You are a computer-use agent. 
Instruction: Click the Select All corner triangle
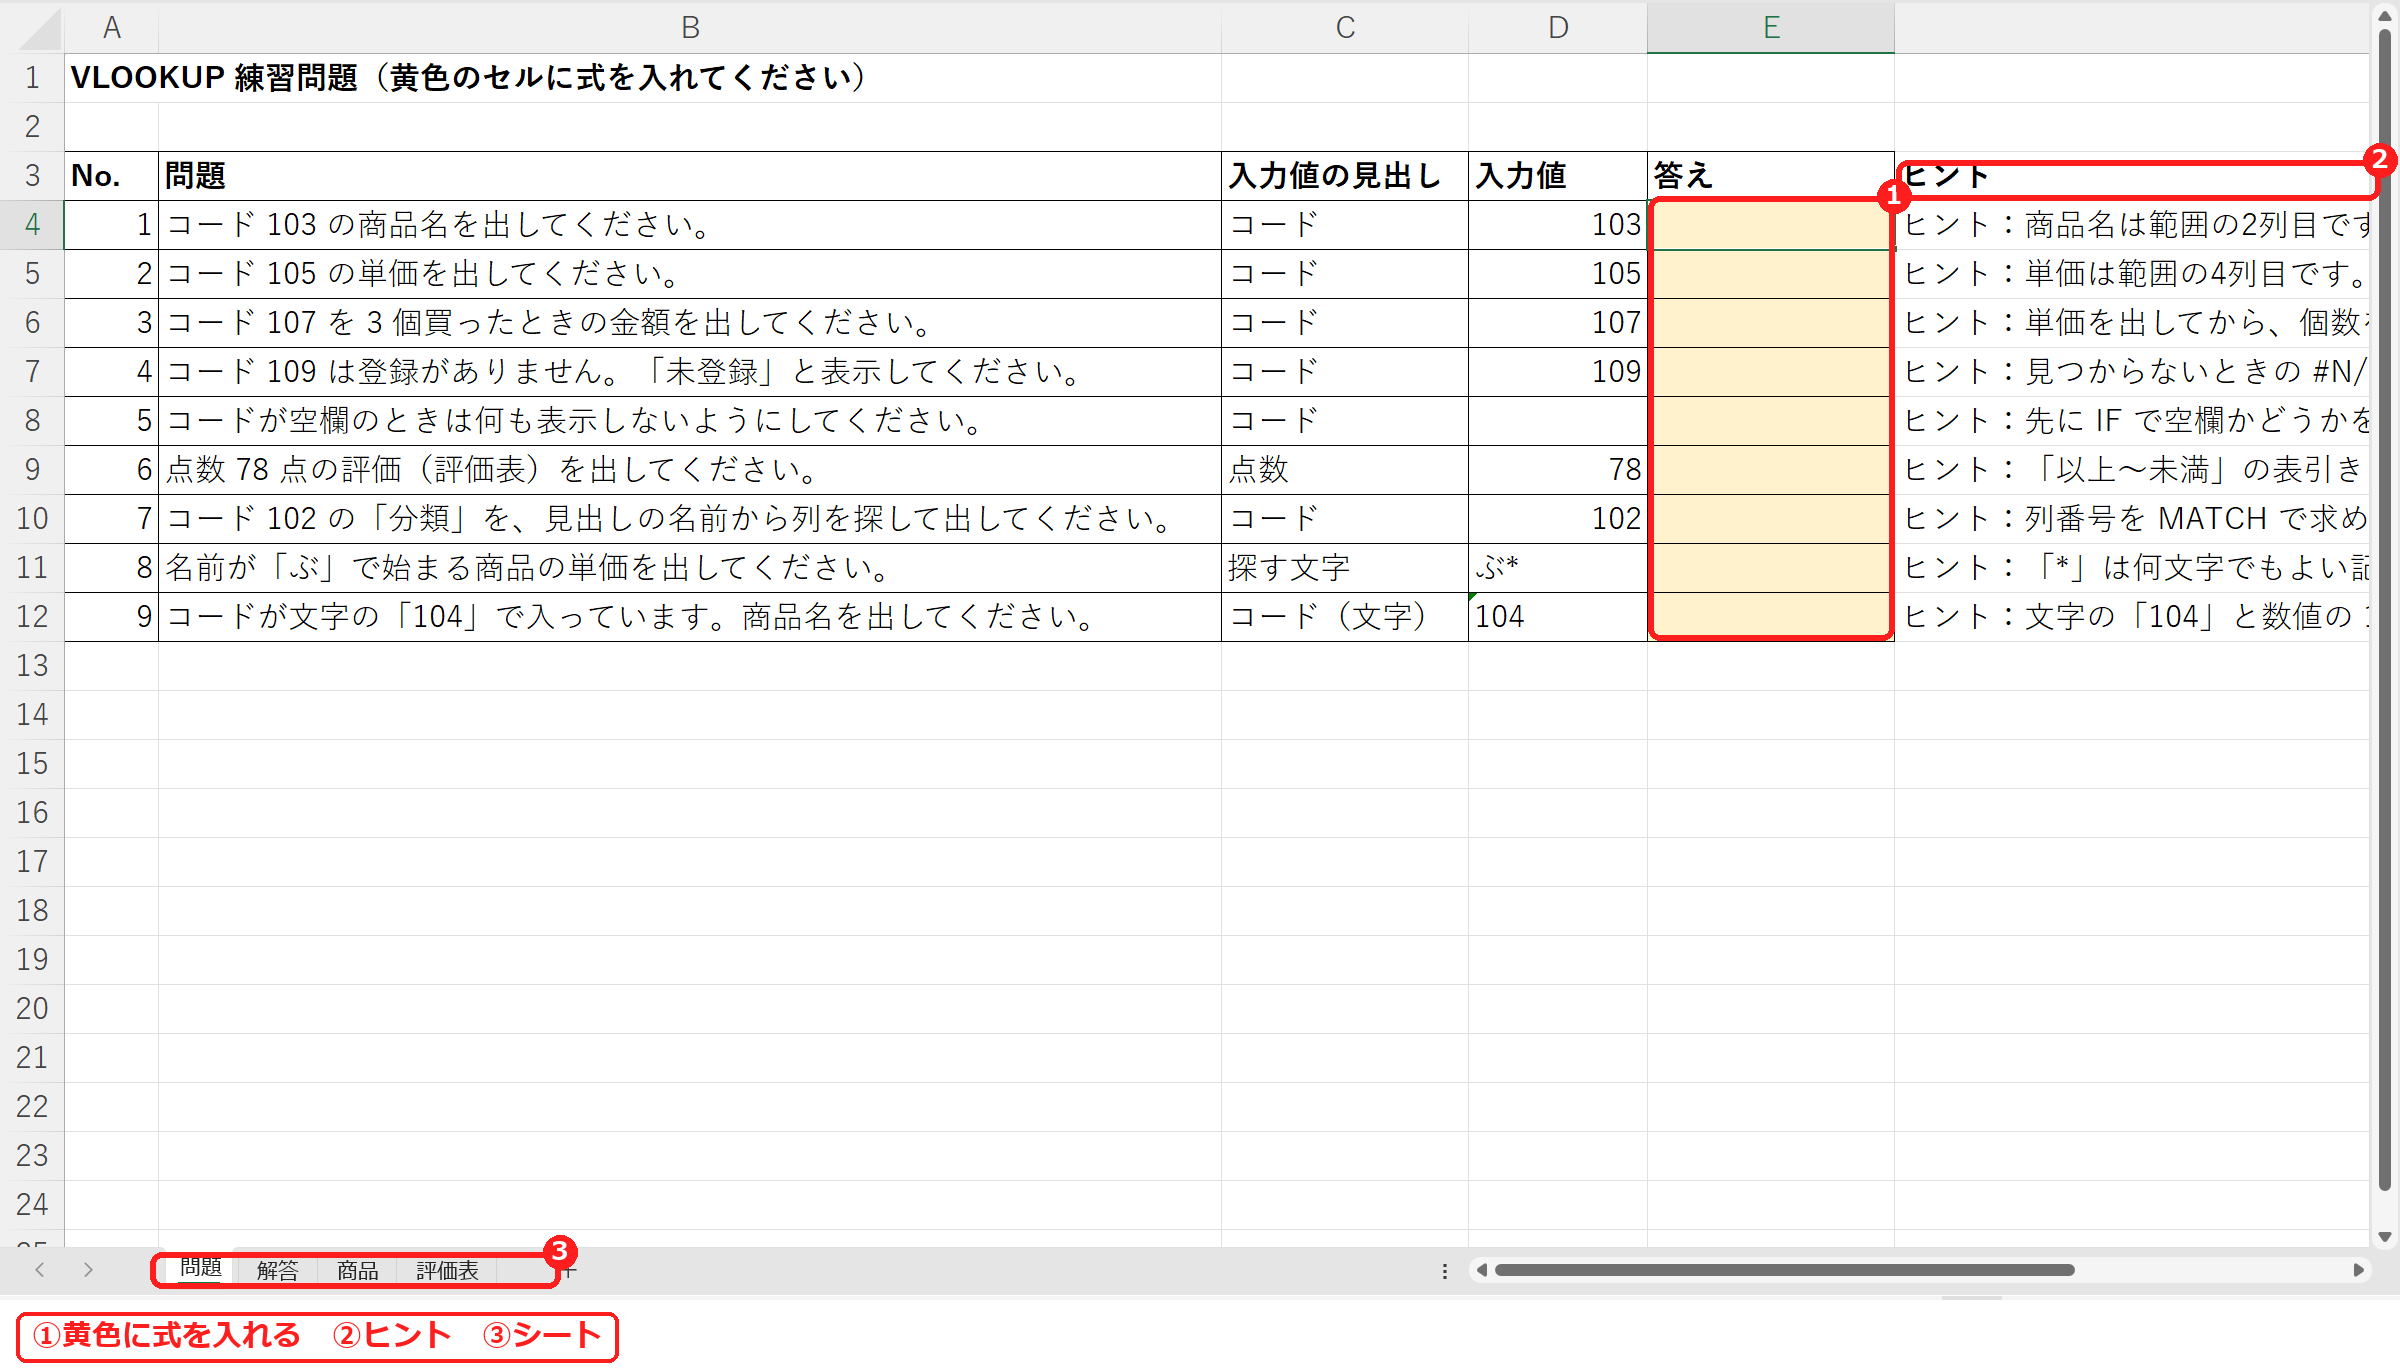[x=40, y=28]
